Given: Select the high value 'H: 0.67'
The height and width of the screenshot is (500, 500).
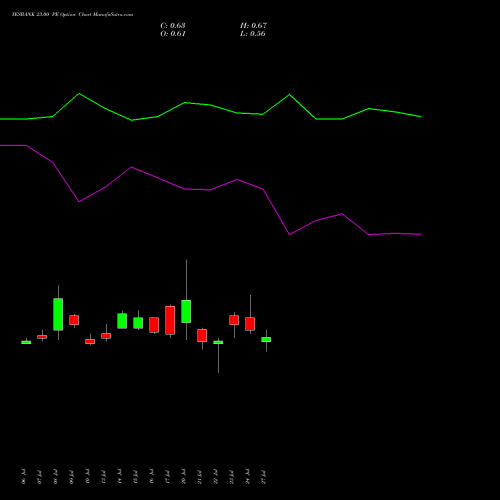Looking at the screenshot, I should point(253,26).
